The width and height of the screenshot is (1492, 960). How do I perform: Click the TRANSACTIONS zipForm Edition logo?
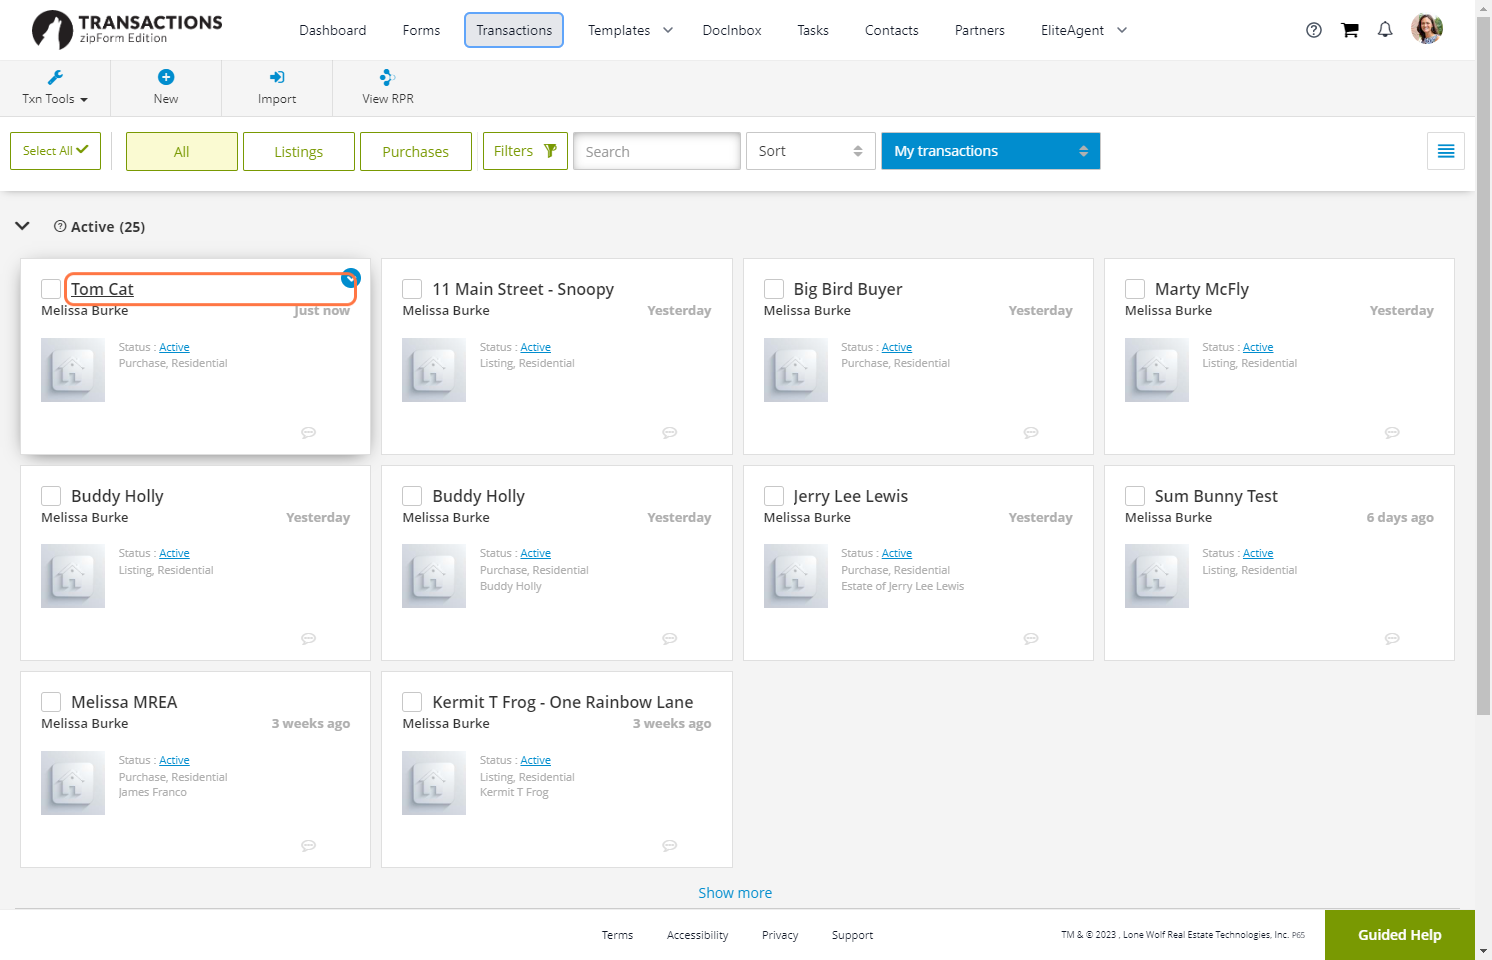pos(127,30)
